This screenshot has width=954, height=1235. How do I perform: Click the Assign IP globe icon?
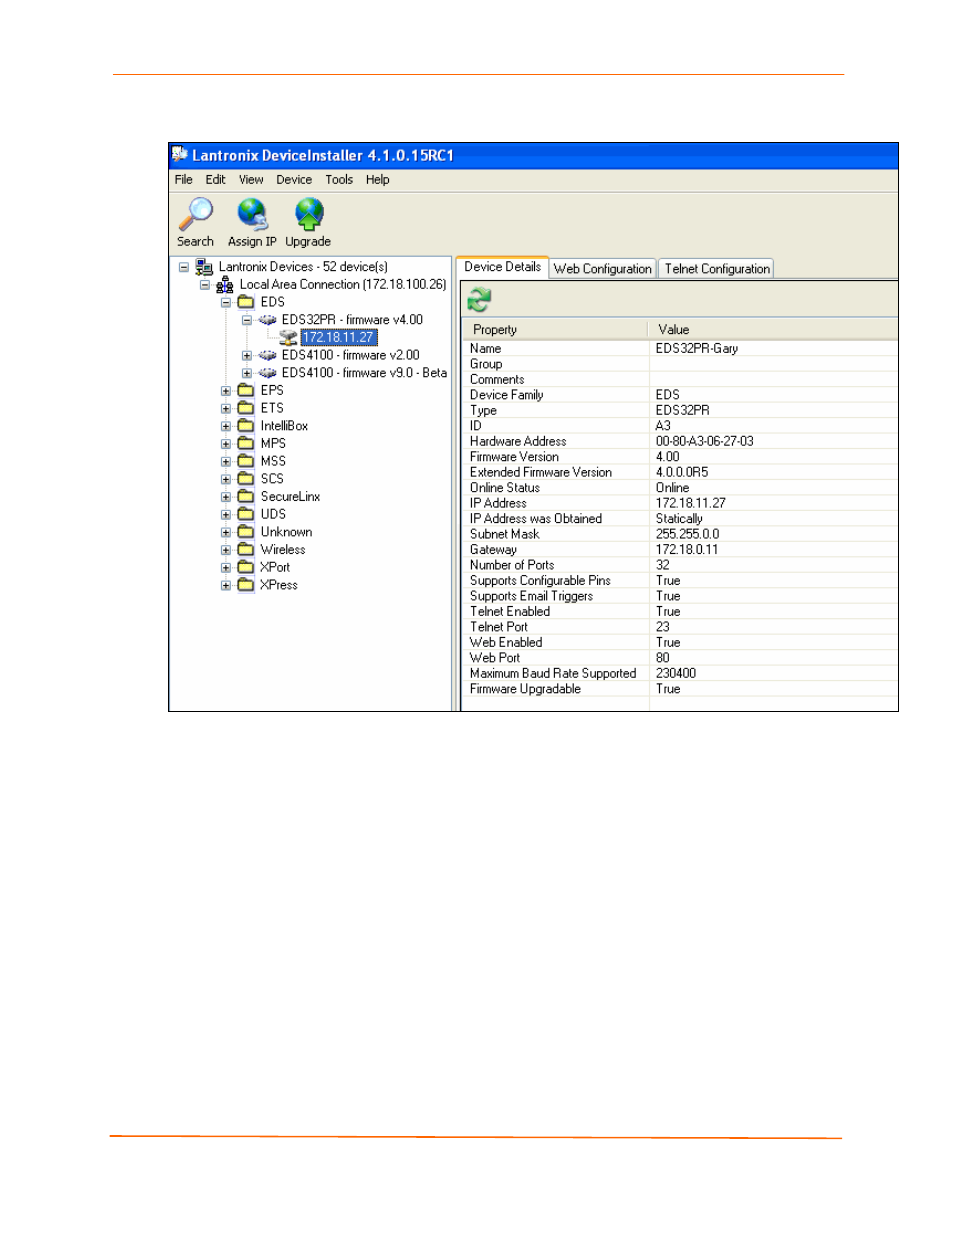(x=252, y=214)
